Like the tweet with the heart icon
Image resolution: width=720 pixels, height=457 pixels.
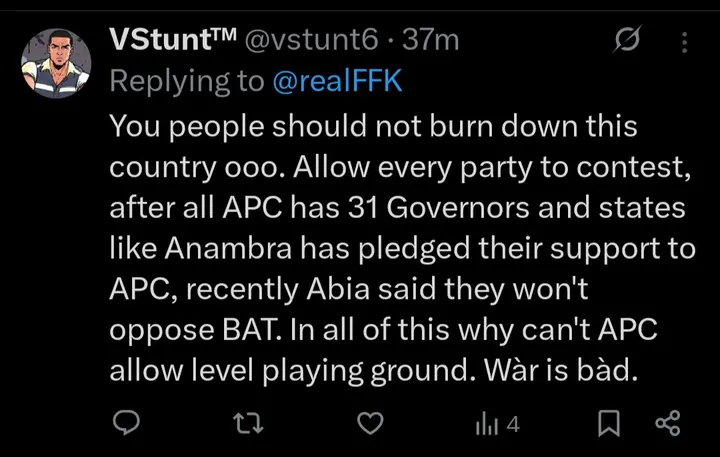click(x=370, y=425)
